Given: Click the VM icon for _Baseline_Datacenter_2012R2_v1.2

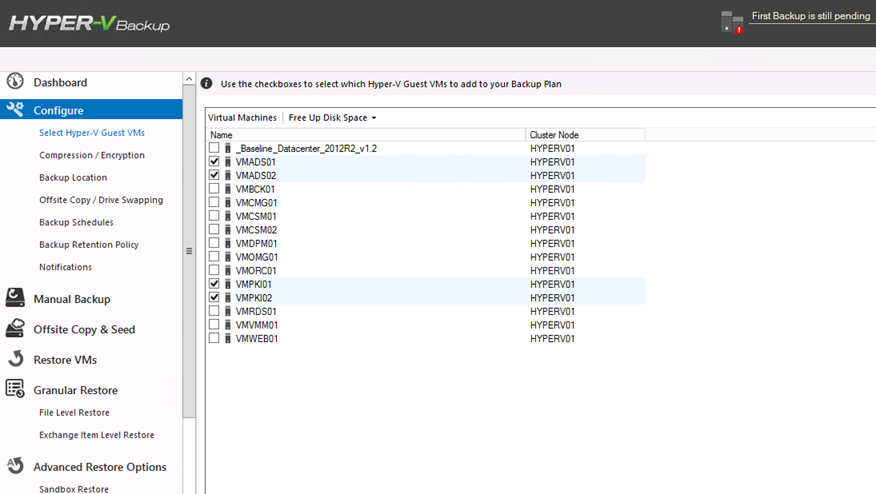Looking at the screenshot, I should (x=228, y=148).
